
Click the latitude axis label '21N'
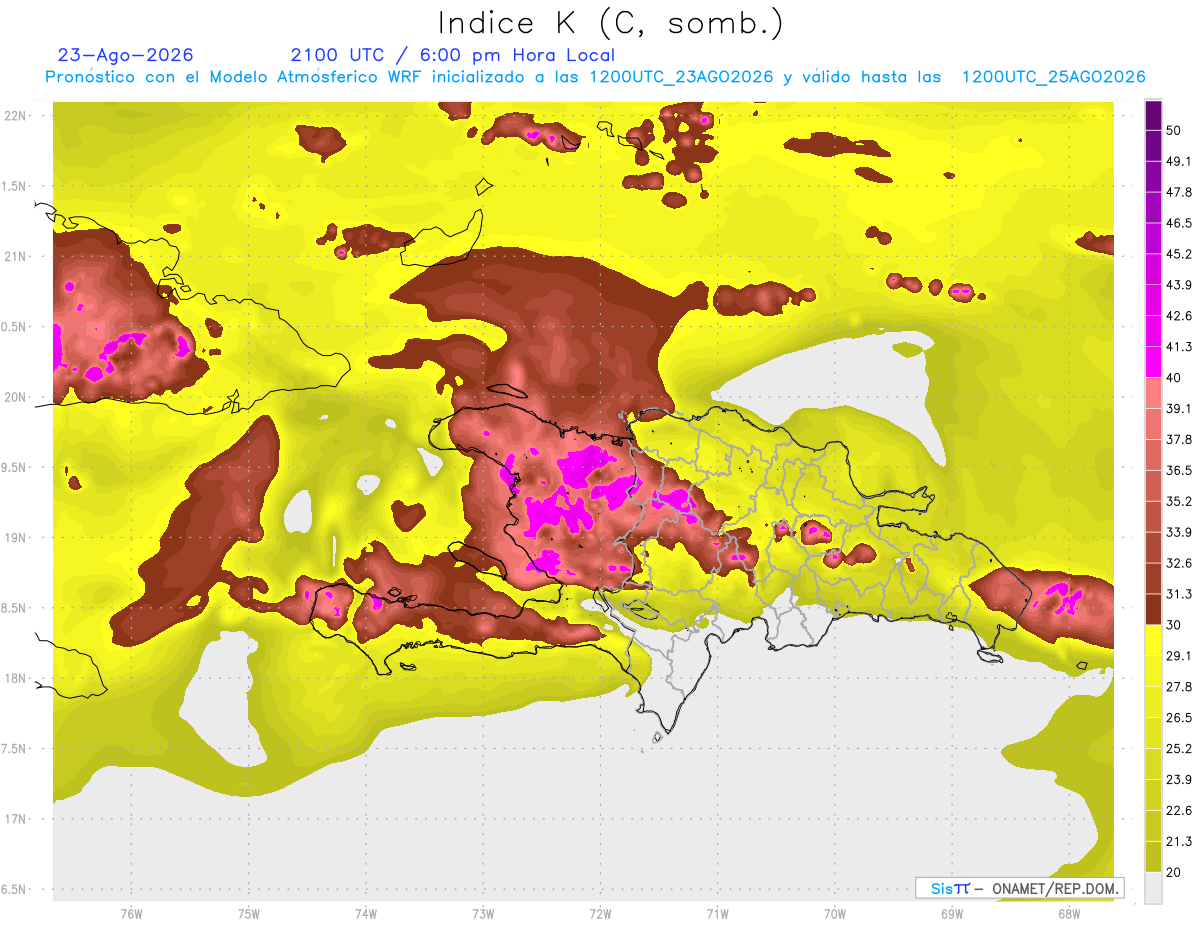click(17, 257)
